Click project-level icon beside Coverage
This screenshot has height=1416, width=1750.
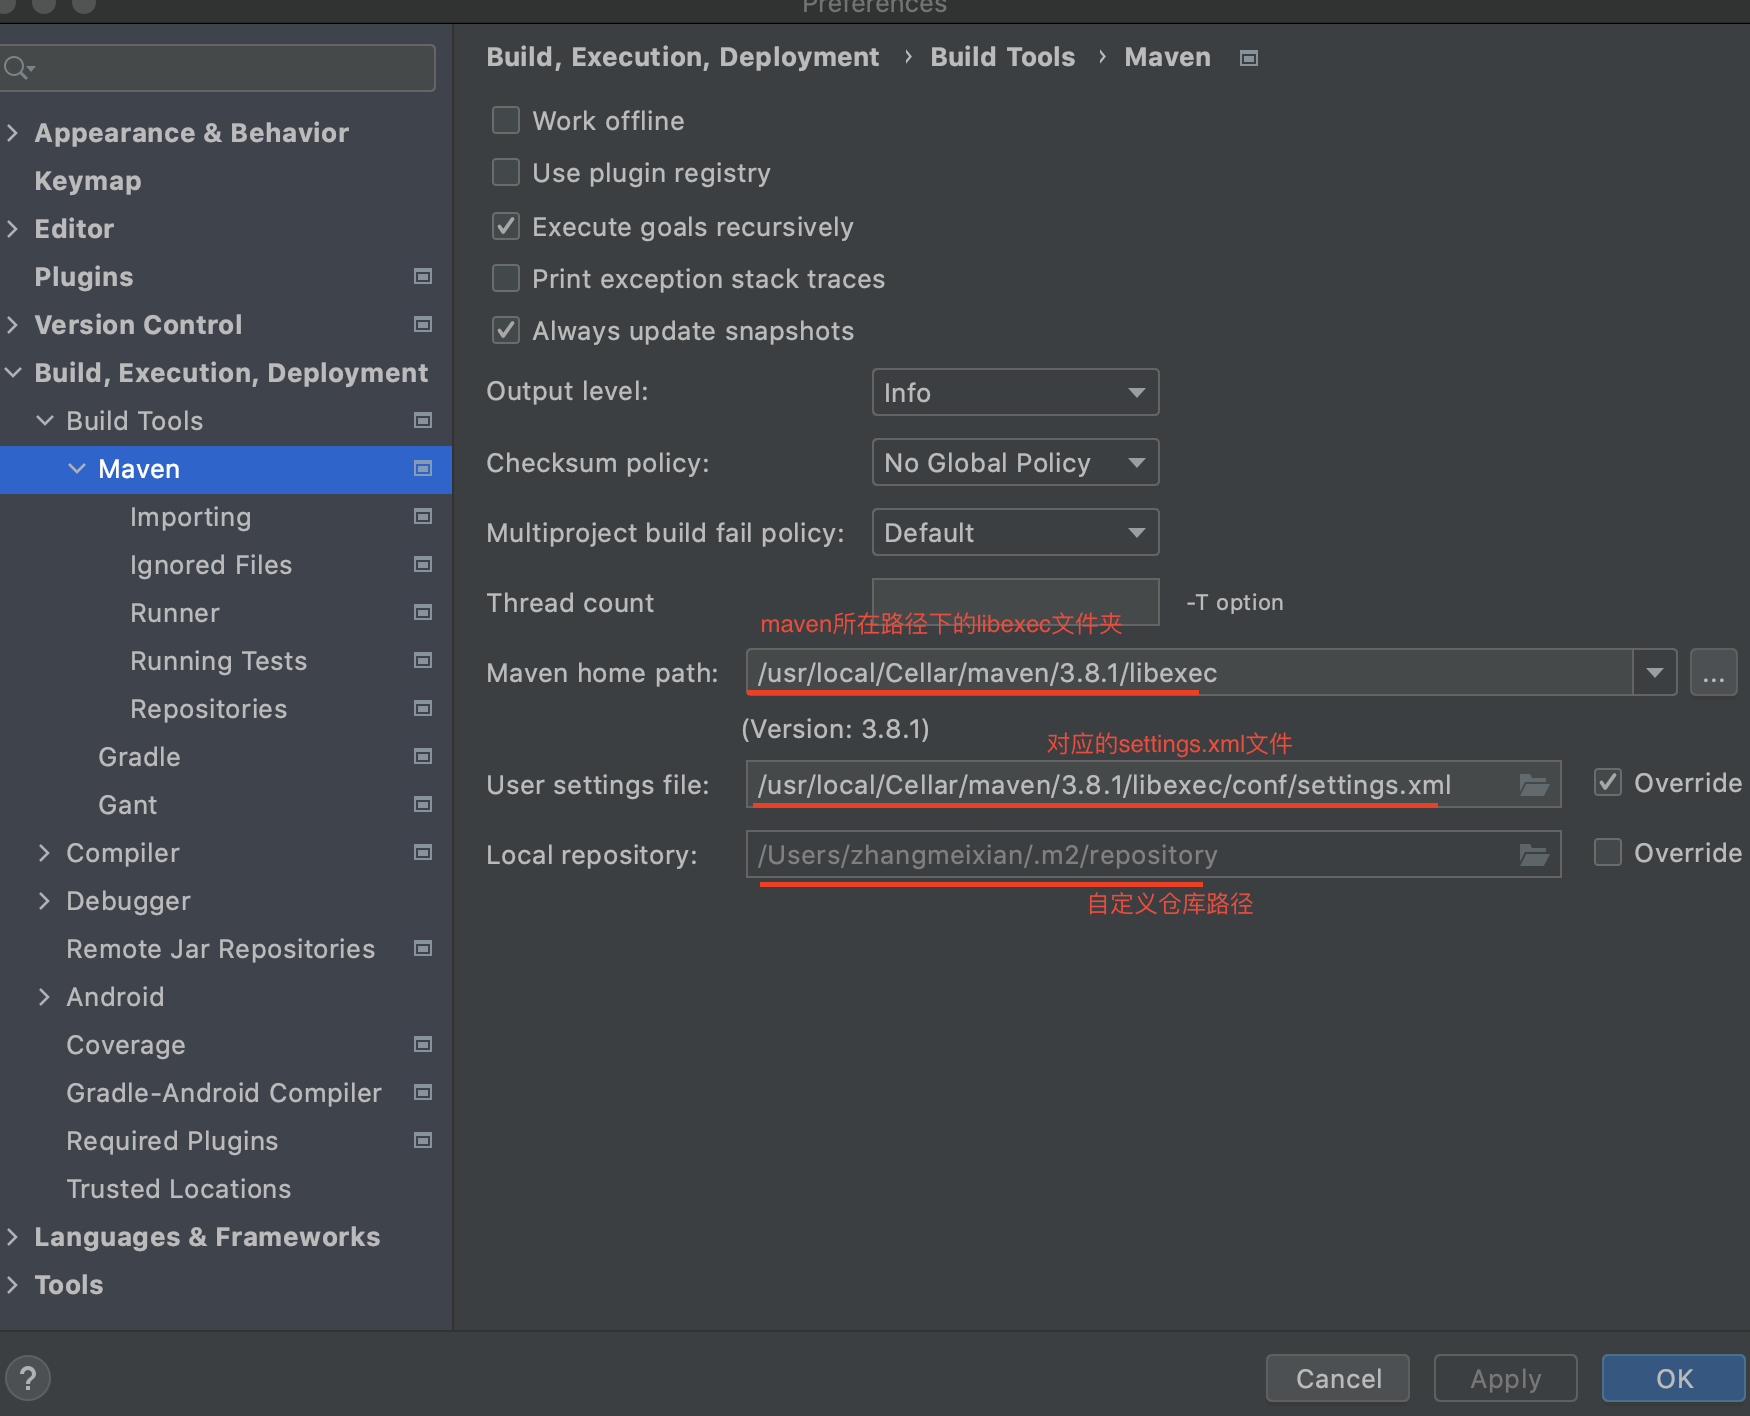click(x=423, y=1044)
